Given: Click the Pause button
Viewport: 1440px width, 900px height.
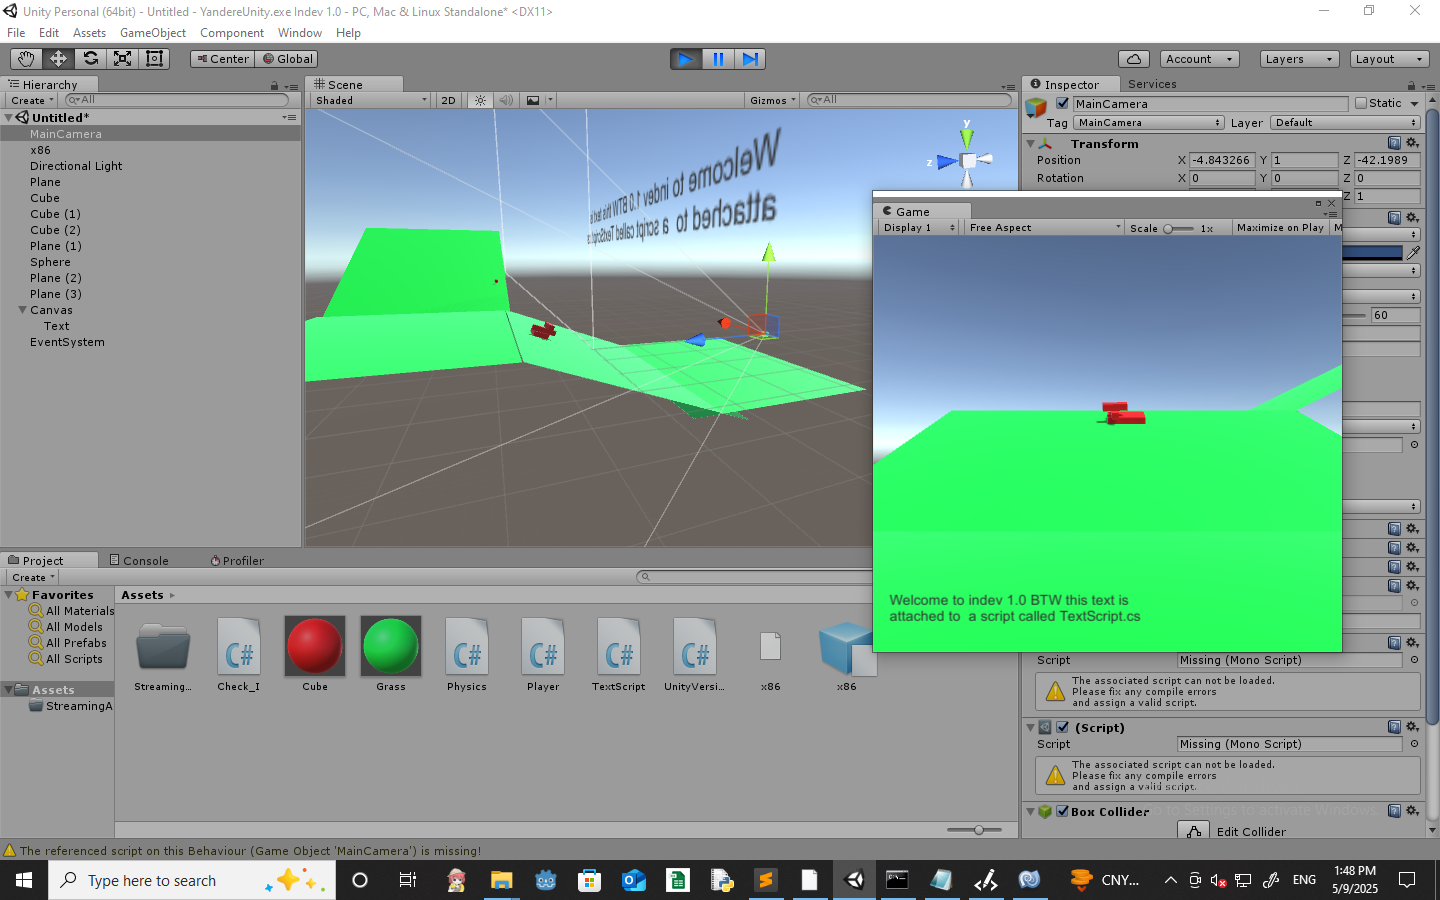Looking at the screenshot, I should point(718,59).
